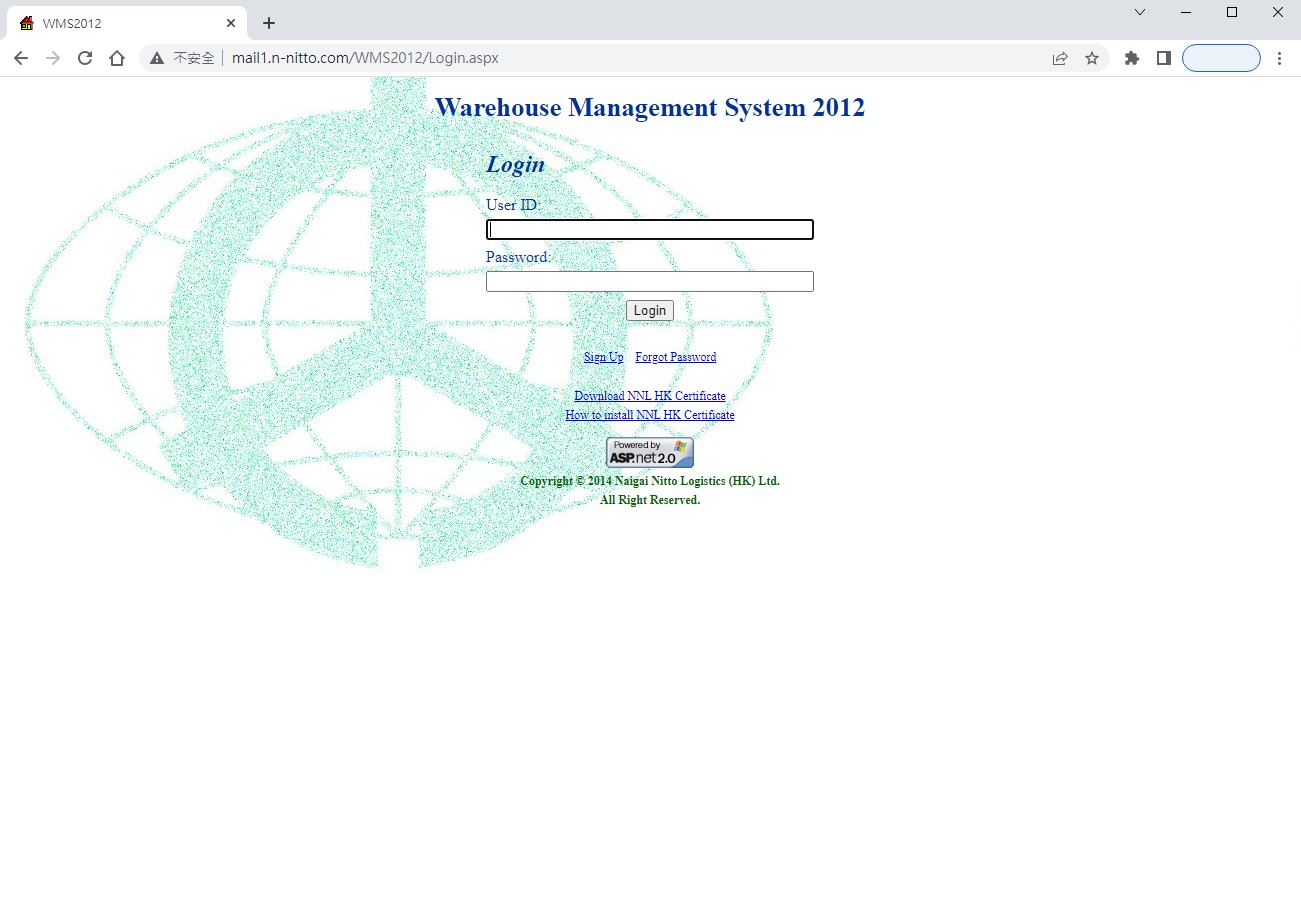
Task: Reload the page with the refresh icon
Action: pos(85,58)
